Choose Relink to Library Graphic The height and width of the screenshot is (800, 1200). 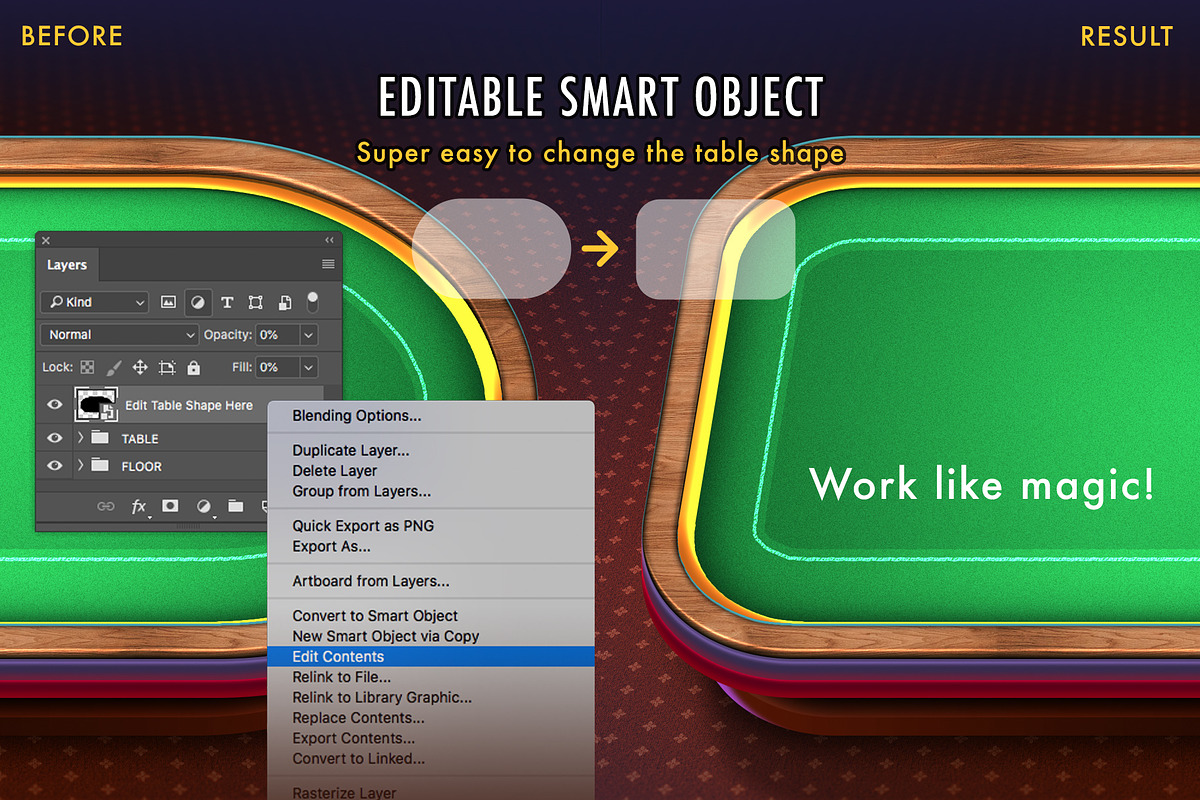pos(431,697)
